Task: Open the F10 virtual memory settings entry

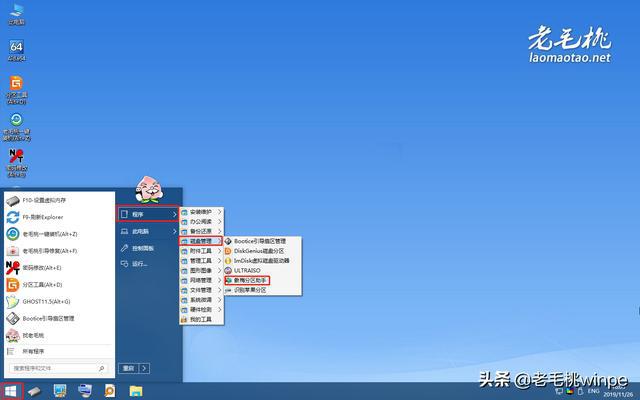Action: tap(59, 200)
